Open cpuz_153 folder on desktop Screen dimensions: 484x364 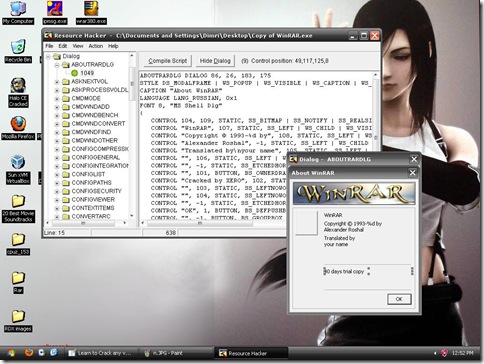tap(18, 244)
